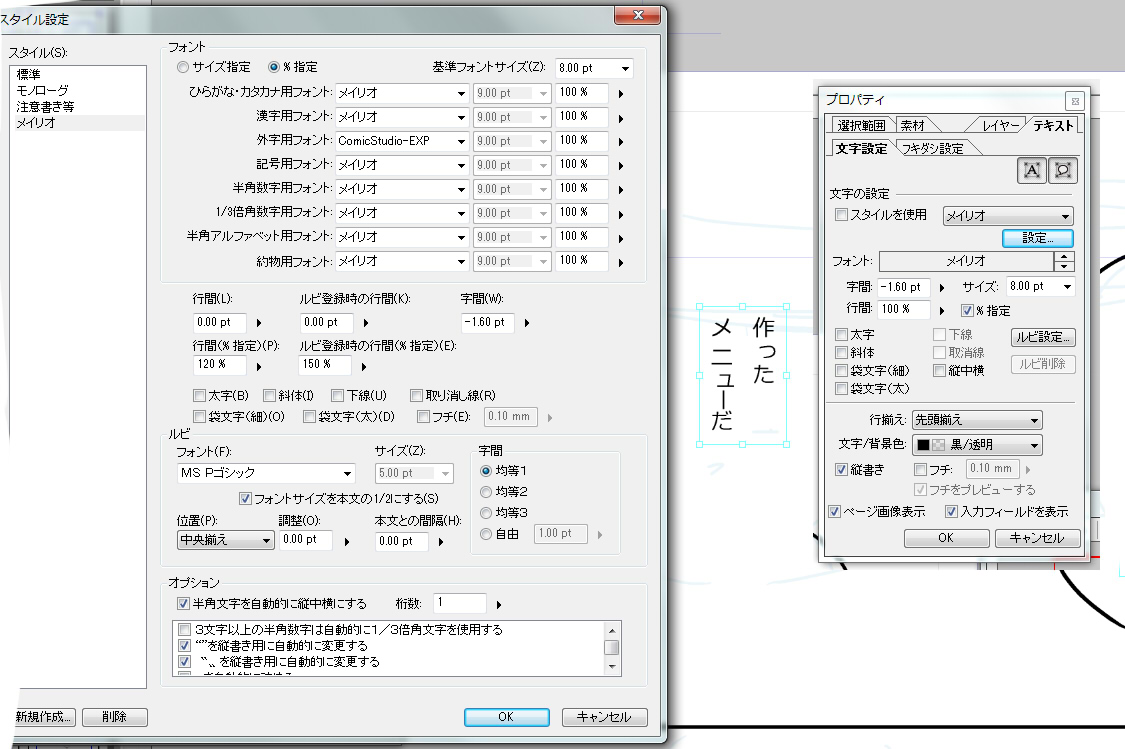Open the 行揃え 先頭揃え dropdown

coord(1034,420)
